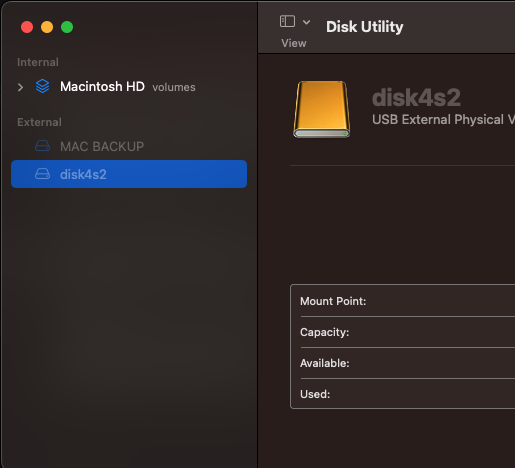Click the View label under toolbar icon
Screen dimensions: 515x468
(x=294, y=43)
